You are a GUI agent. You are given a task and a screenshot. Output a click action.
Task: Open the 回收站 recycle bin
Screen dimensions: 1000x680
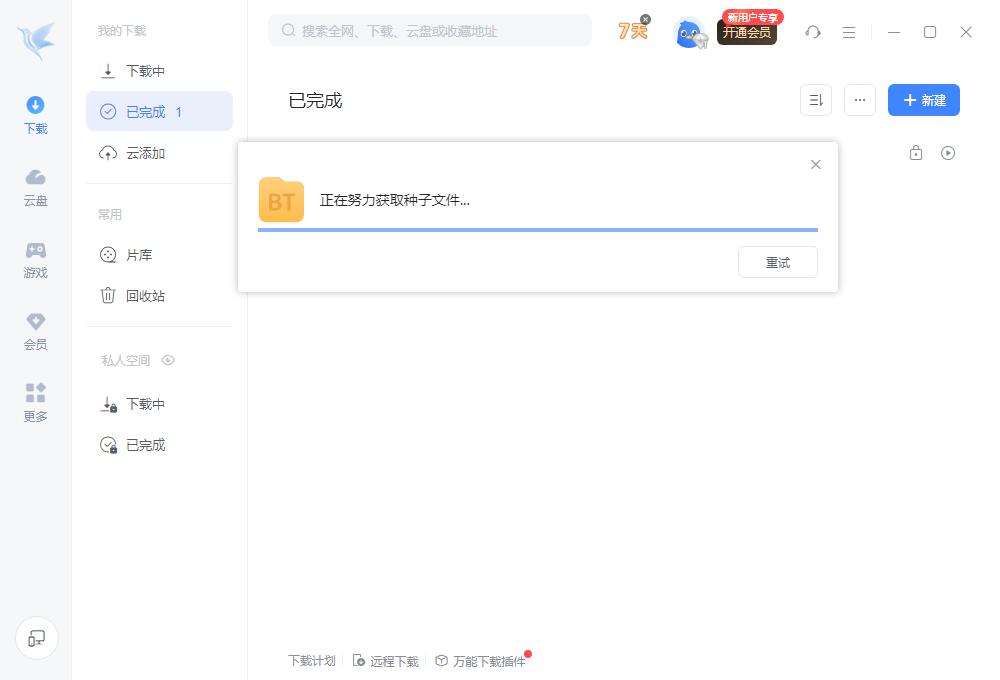[146, 295]
